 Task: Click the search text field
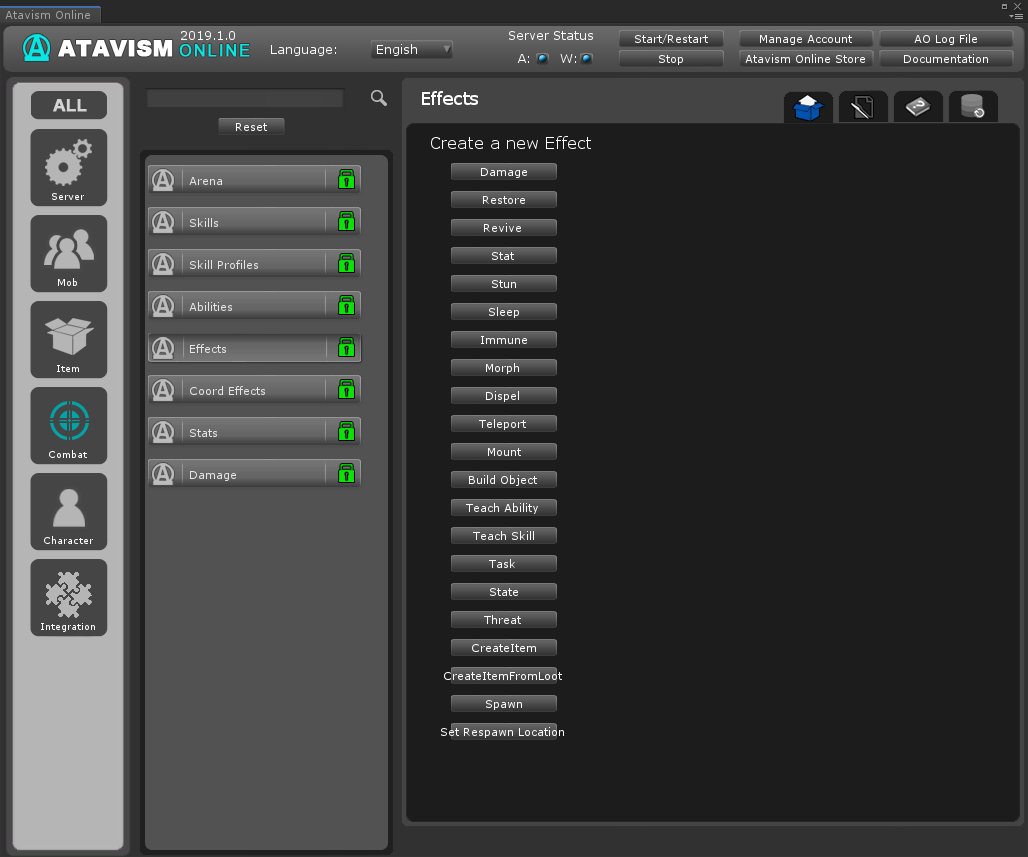pos(245,98)
